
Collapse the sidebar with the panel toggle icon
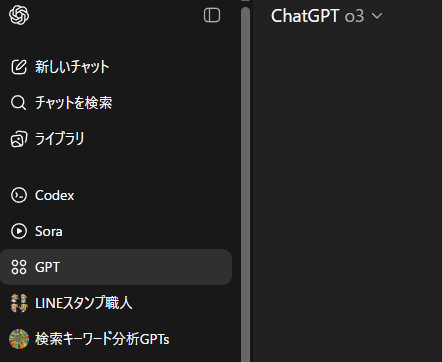(212, 15)
